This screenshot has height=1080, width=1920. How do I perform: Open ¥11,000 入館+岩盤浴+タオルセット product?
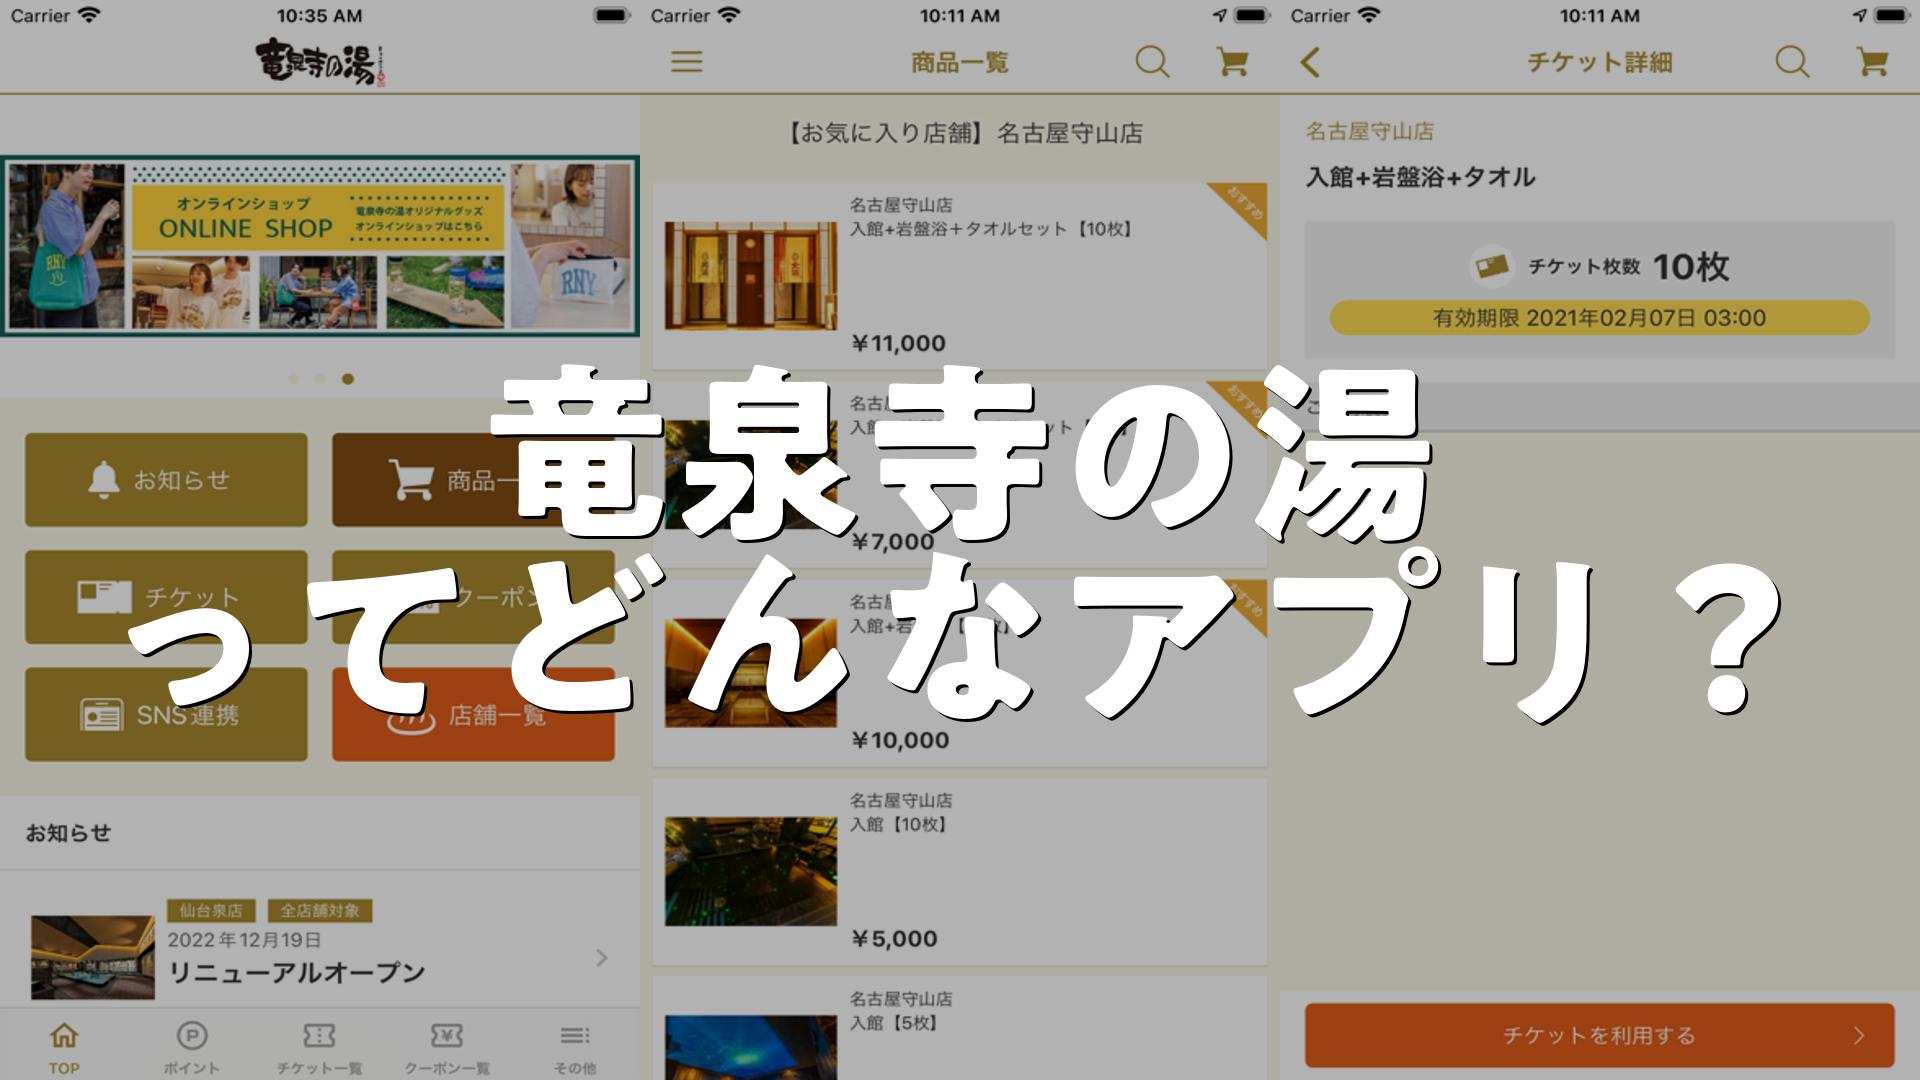[960, 276]
